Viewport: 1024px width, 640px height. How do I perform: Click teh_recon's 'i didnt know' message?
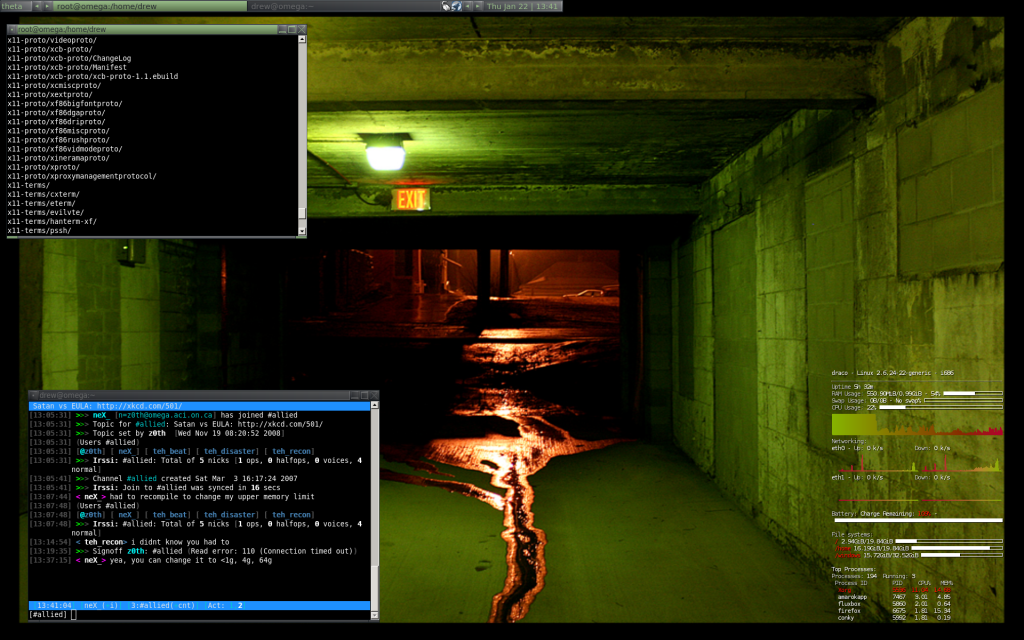pyautogui.click(x=129, y=542)
